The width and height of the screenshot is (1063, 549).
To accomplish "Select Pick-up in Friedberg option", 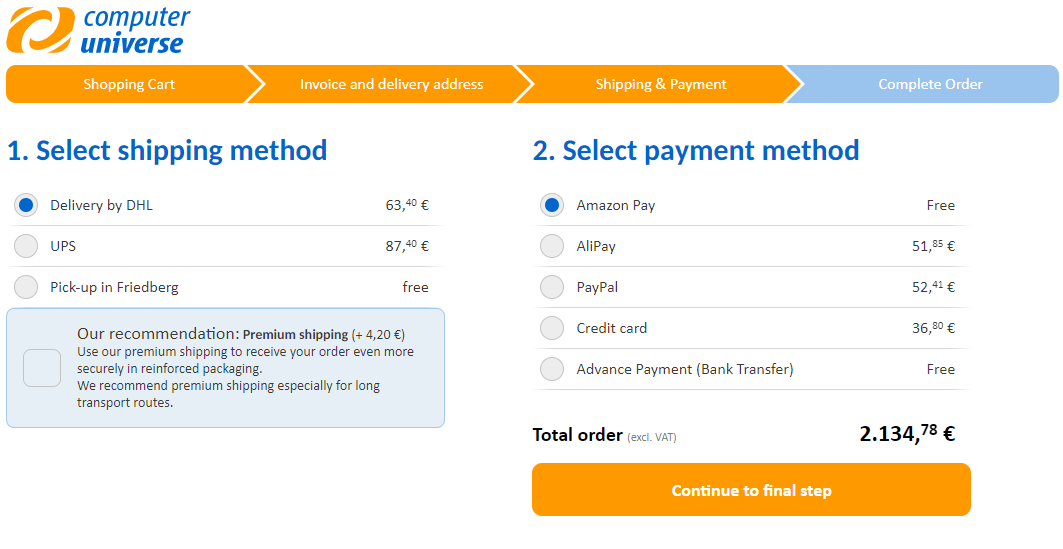I will click(27, 287).
